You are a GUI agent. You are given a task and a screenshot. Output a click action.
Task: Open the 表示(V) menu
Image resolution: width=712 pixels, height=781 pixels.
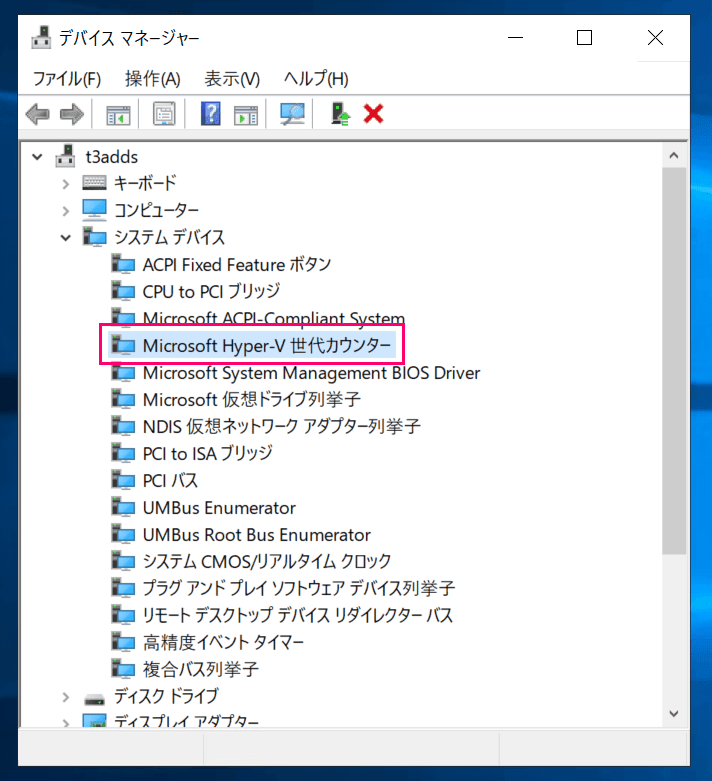[x=232, y=79]
